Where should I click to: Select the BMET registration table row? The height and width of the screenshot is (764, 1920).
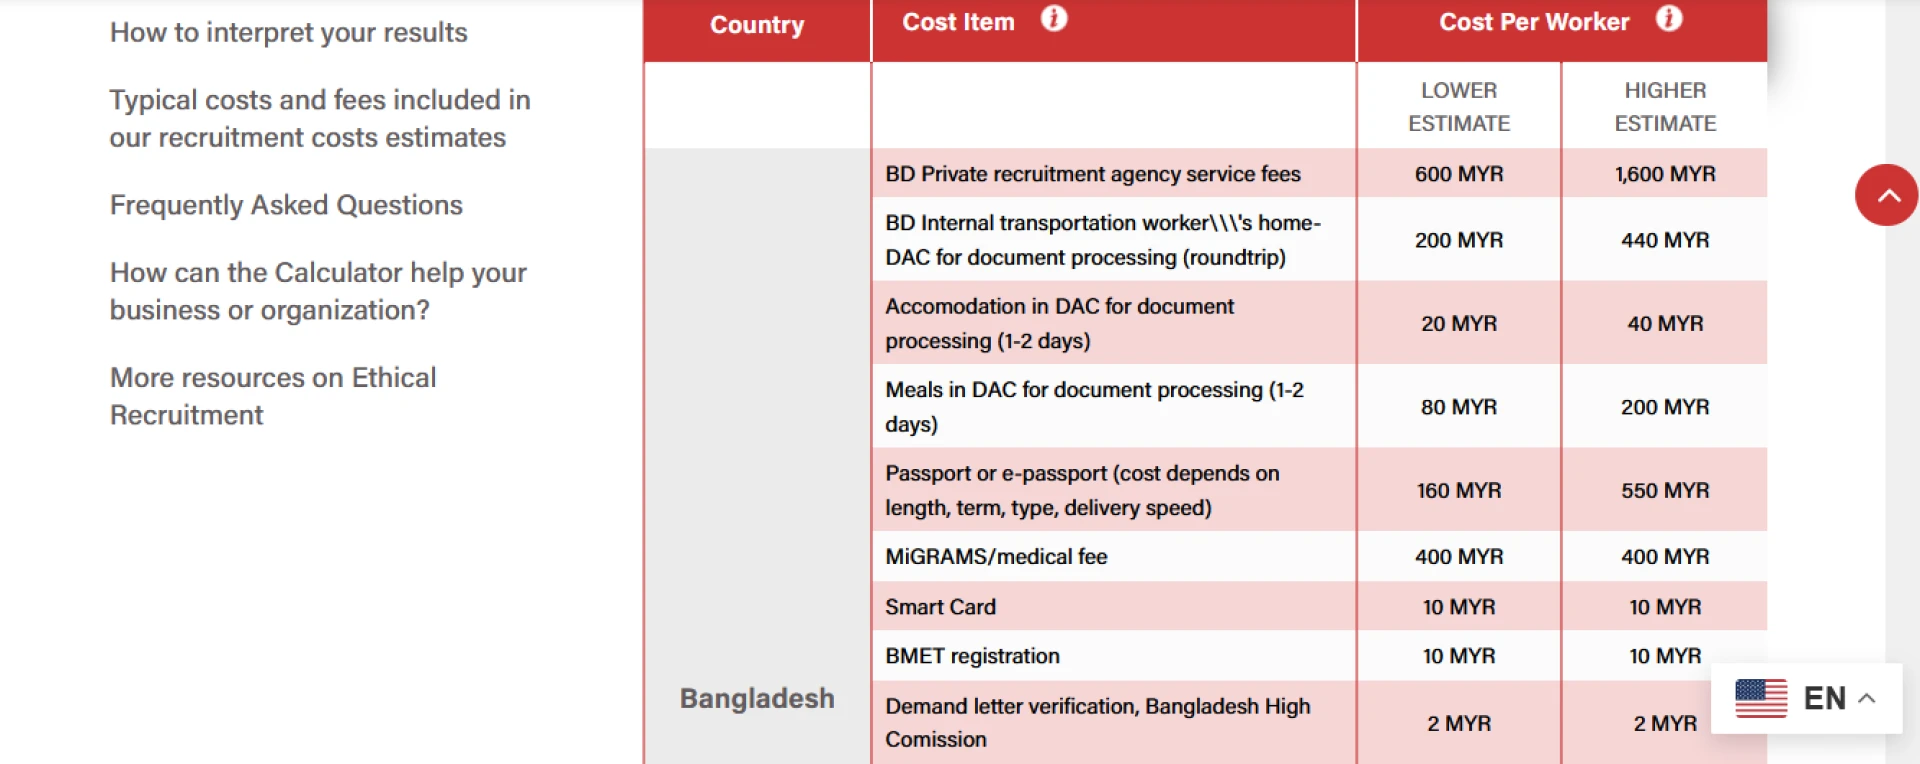(1113, 656)
